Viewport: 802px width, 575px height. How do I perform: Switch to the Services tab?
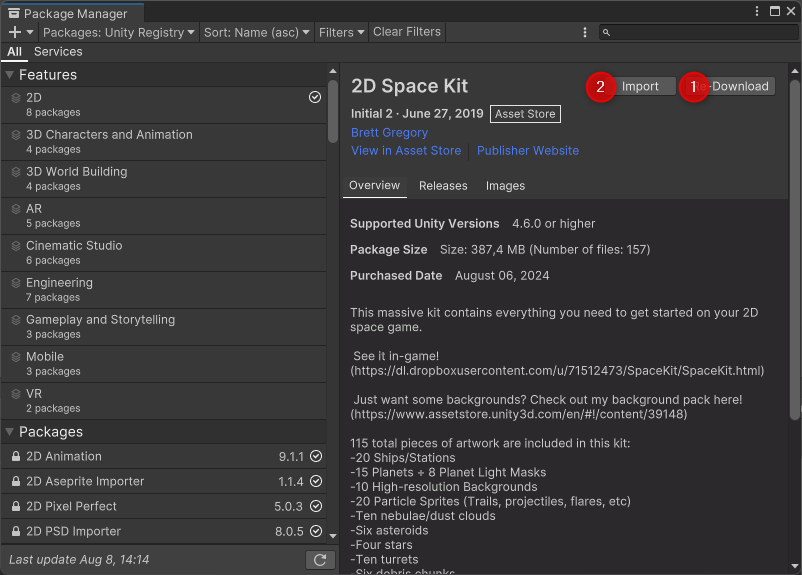[x=58, y=52]
